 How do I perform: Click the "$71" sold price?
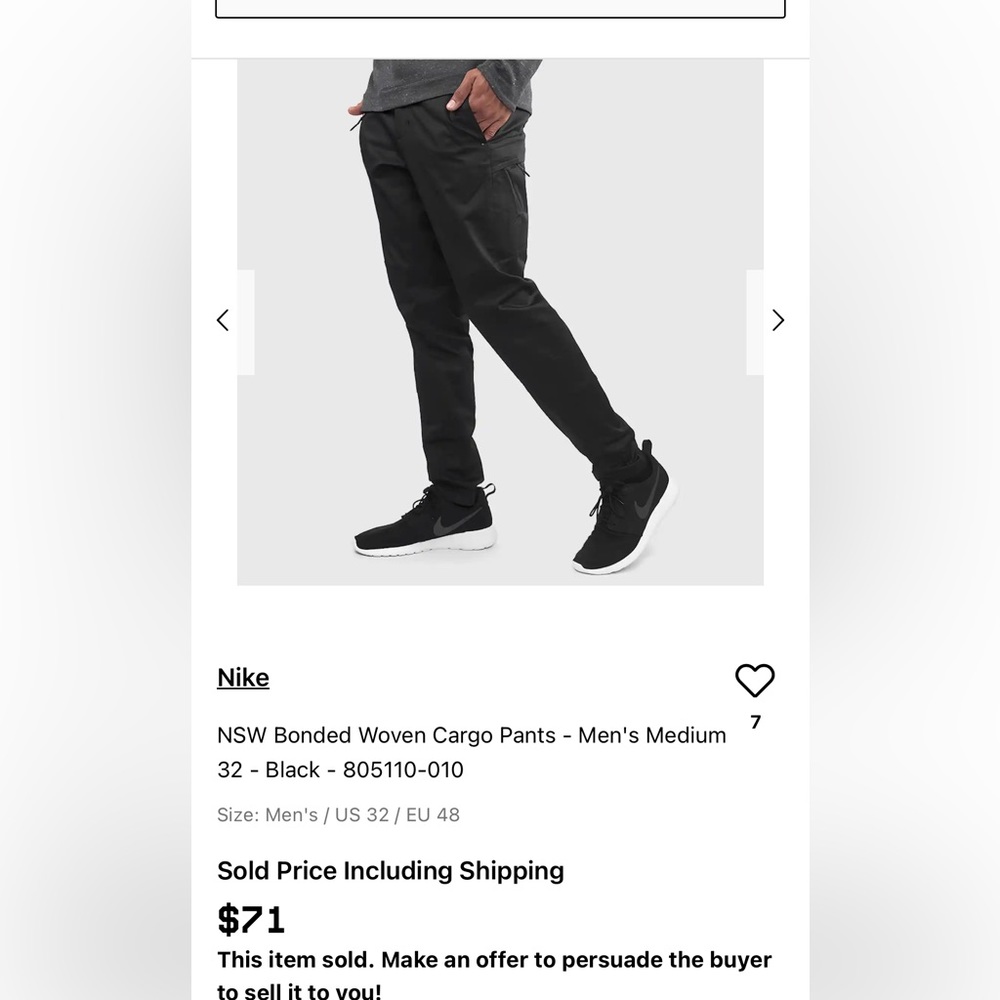(x=250, y=919)
